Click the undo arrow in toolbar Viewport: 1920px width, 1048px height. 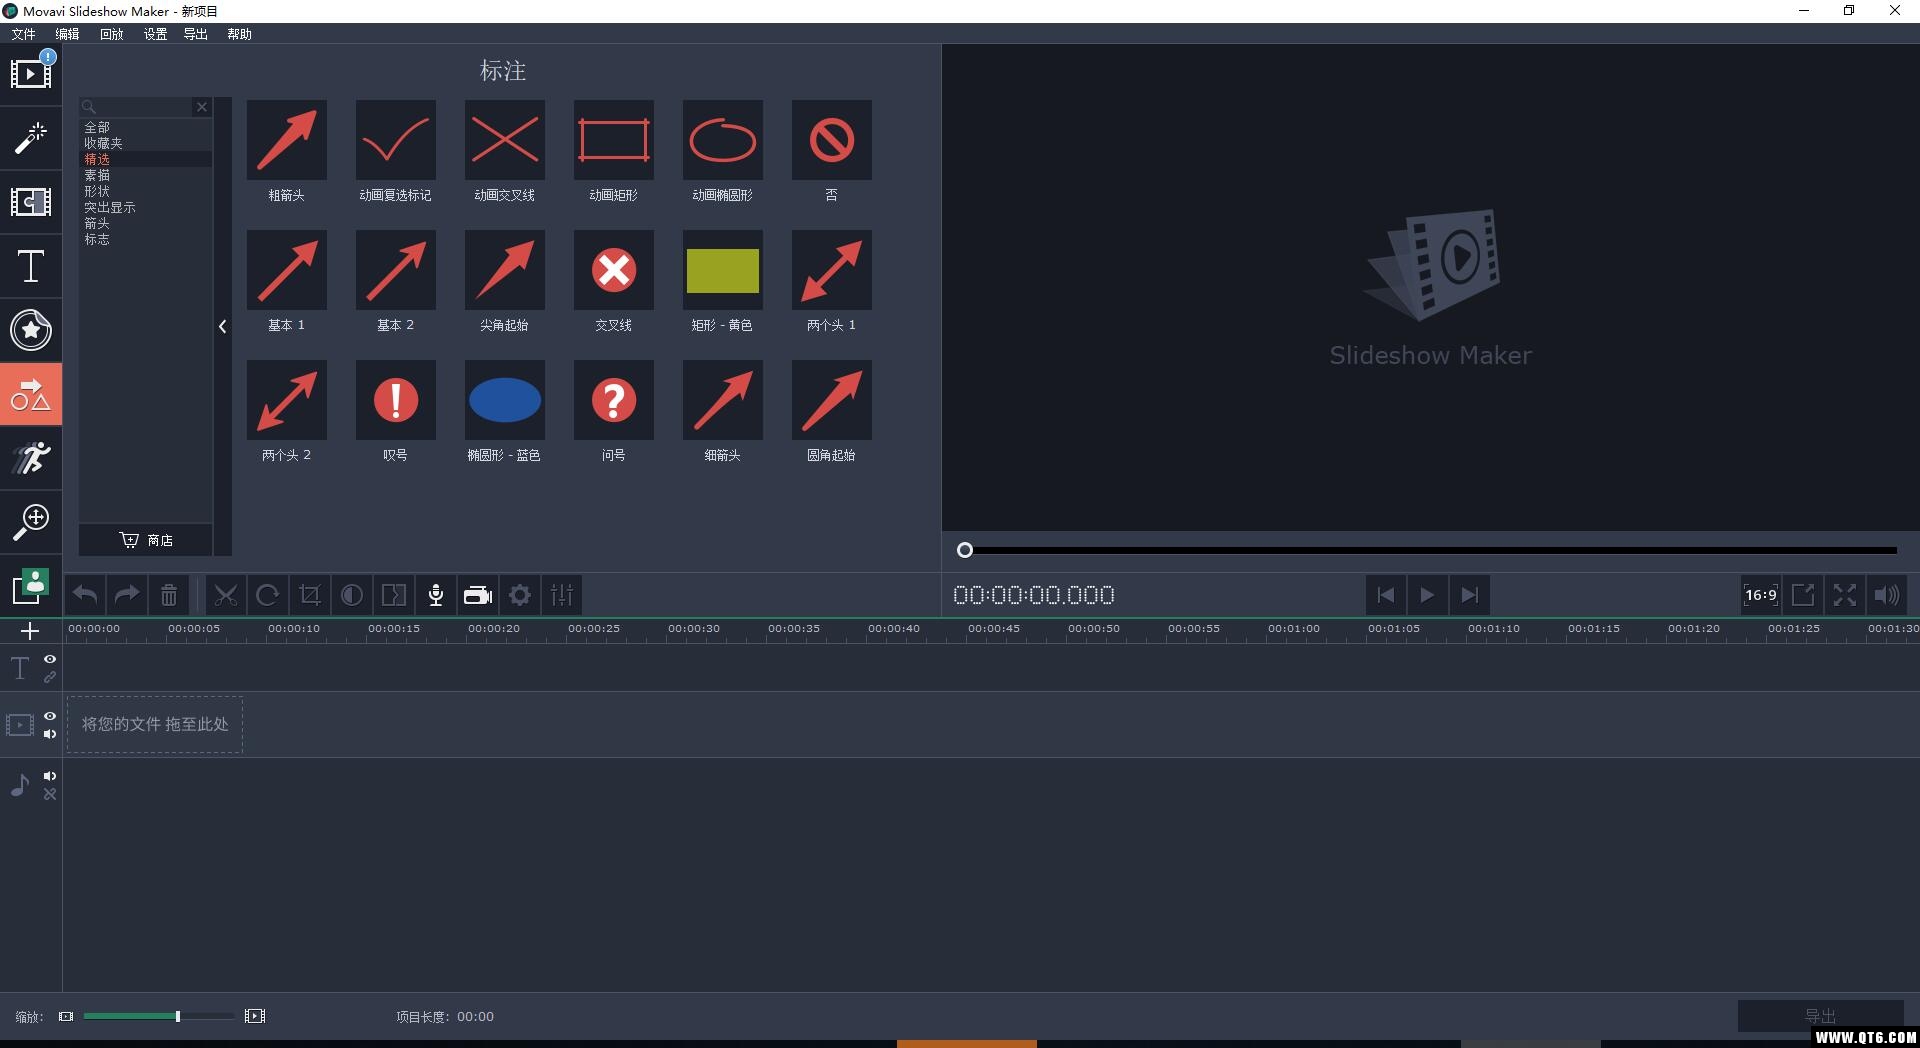(x=85, y=595)
